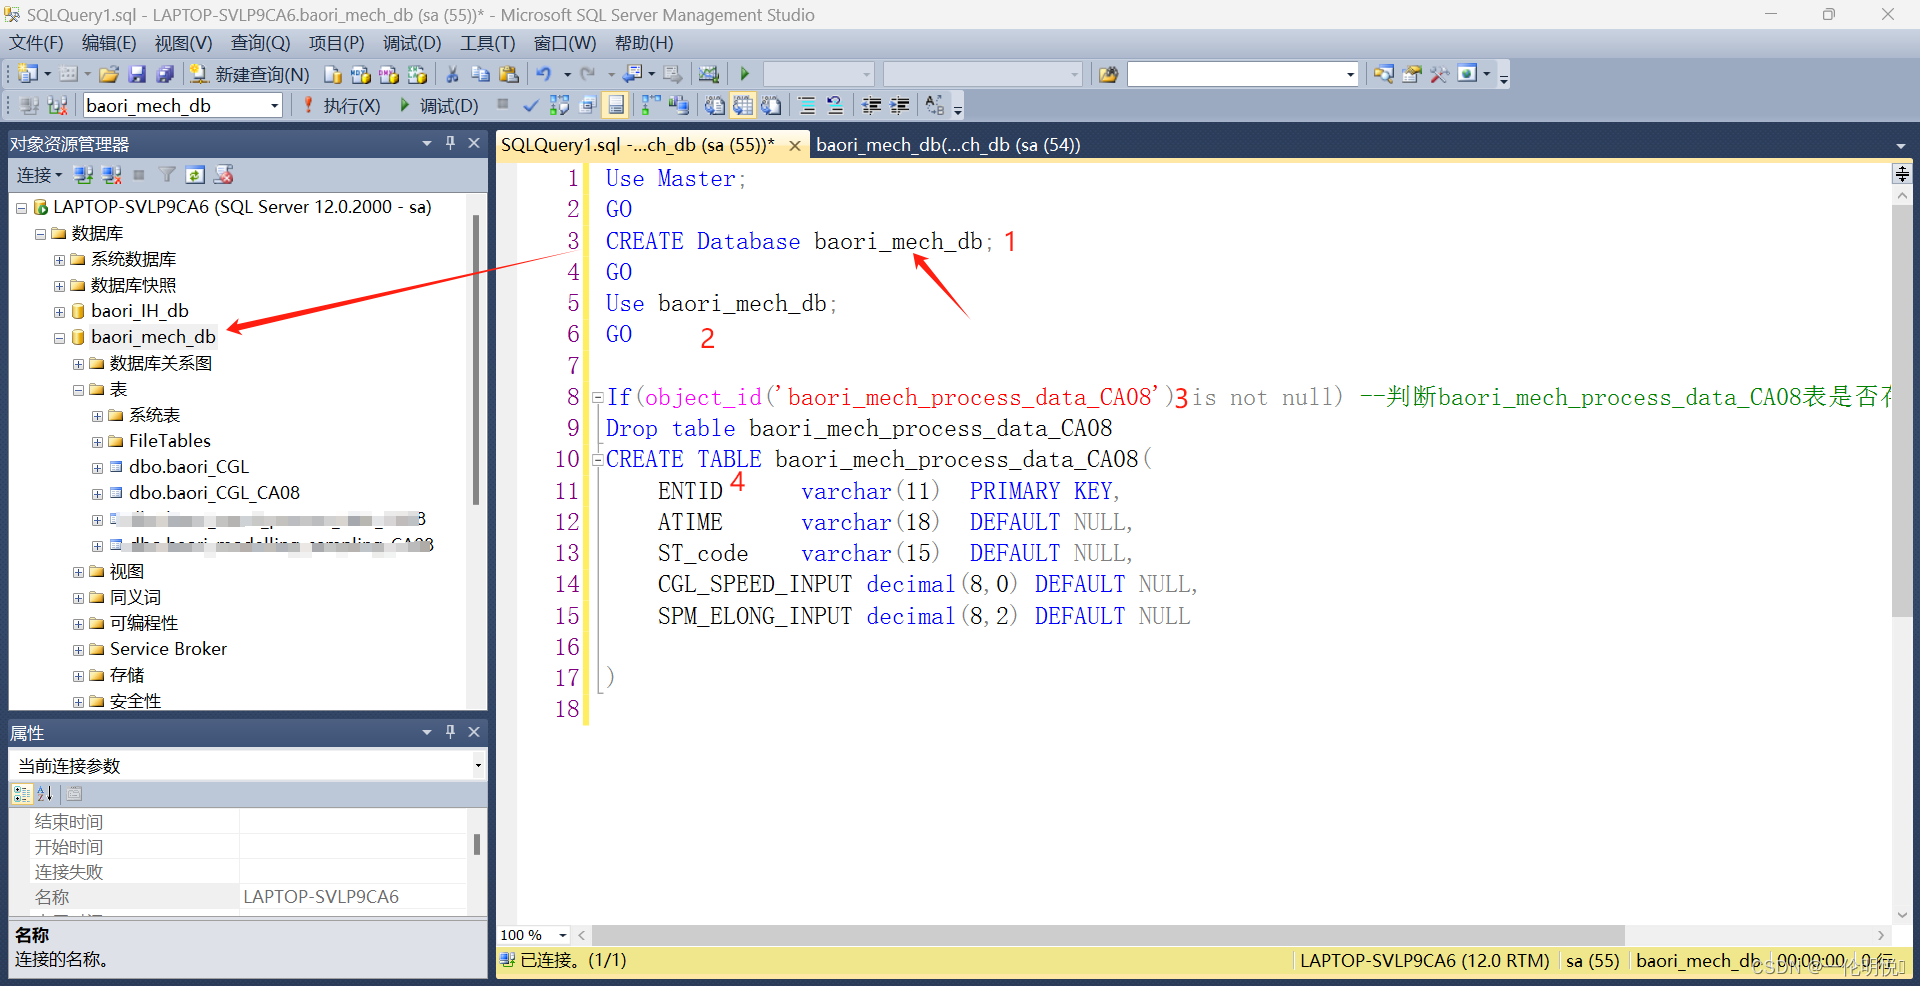
Task: Click the 执行(X) execute button
Action: pyautogui.click(x=352, y=105)
